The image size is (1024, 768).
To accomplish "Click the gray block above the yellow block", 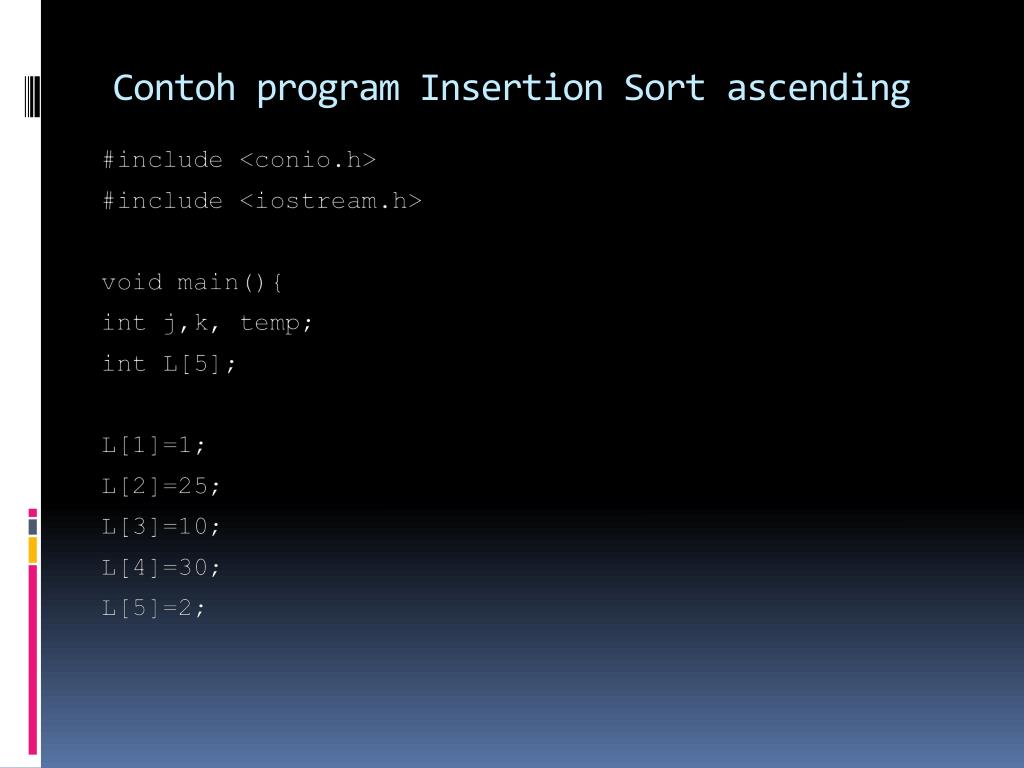I will (x=33, y=526).
